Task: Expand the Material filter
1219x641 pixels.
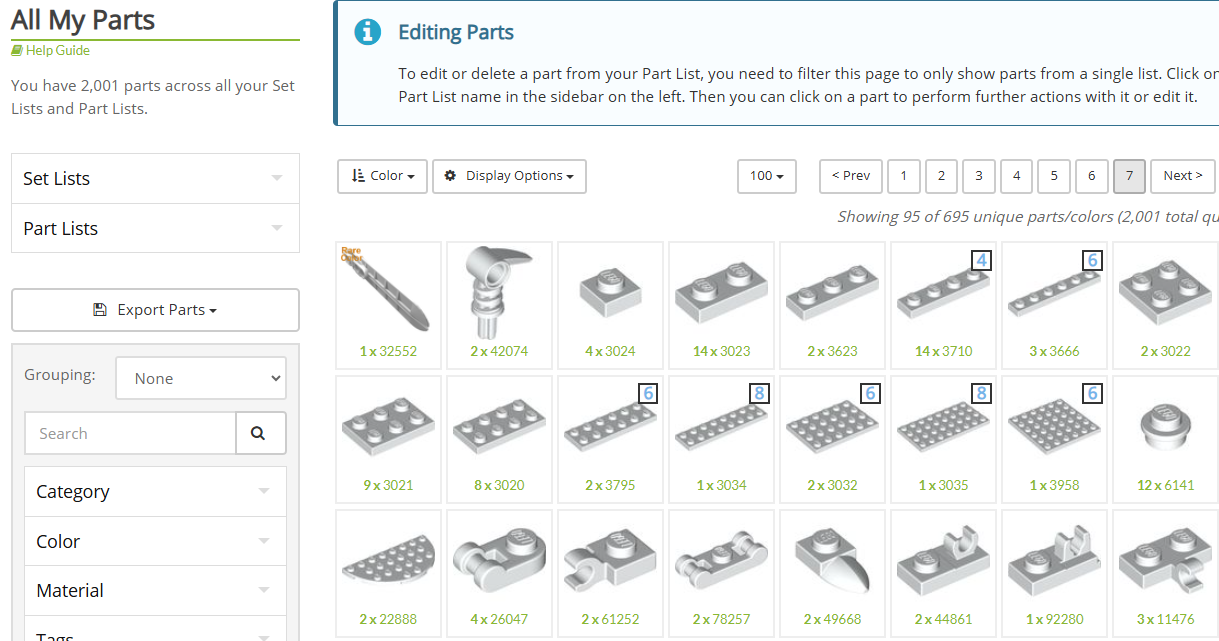Action: click(155, 591)
